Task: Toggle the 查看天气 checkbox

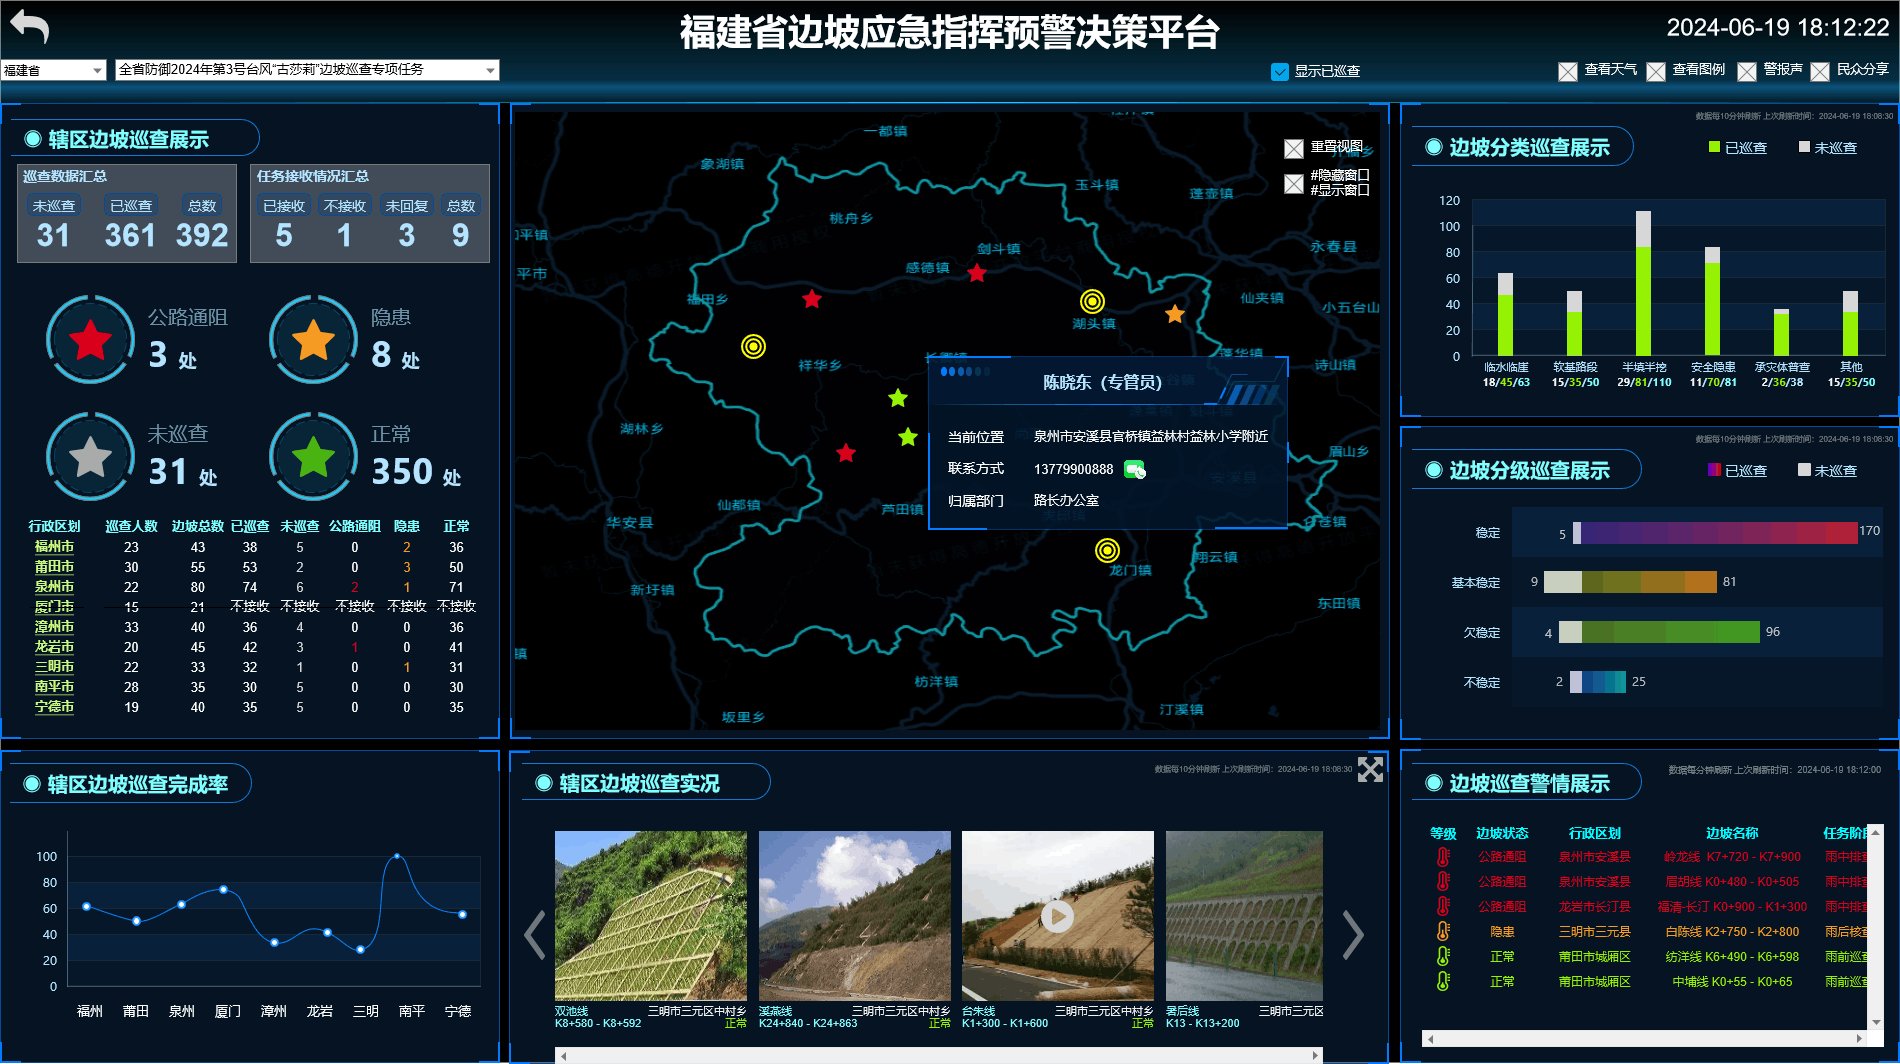Action: pos(1568,71)
